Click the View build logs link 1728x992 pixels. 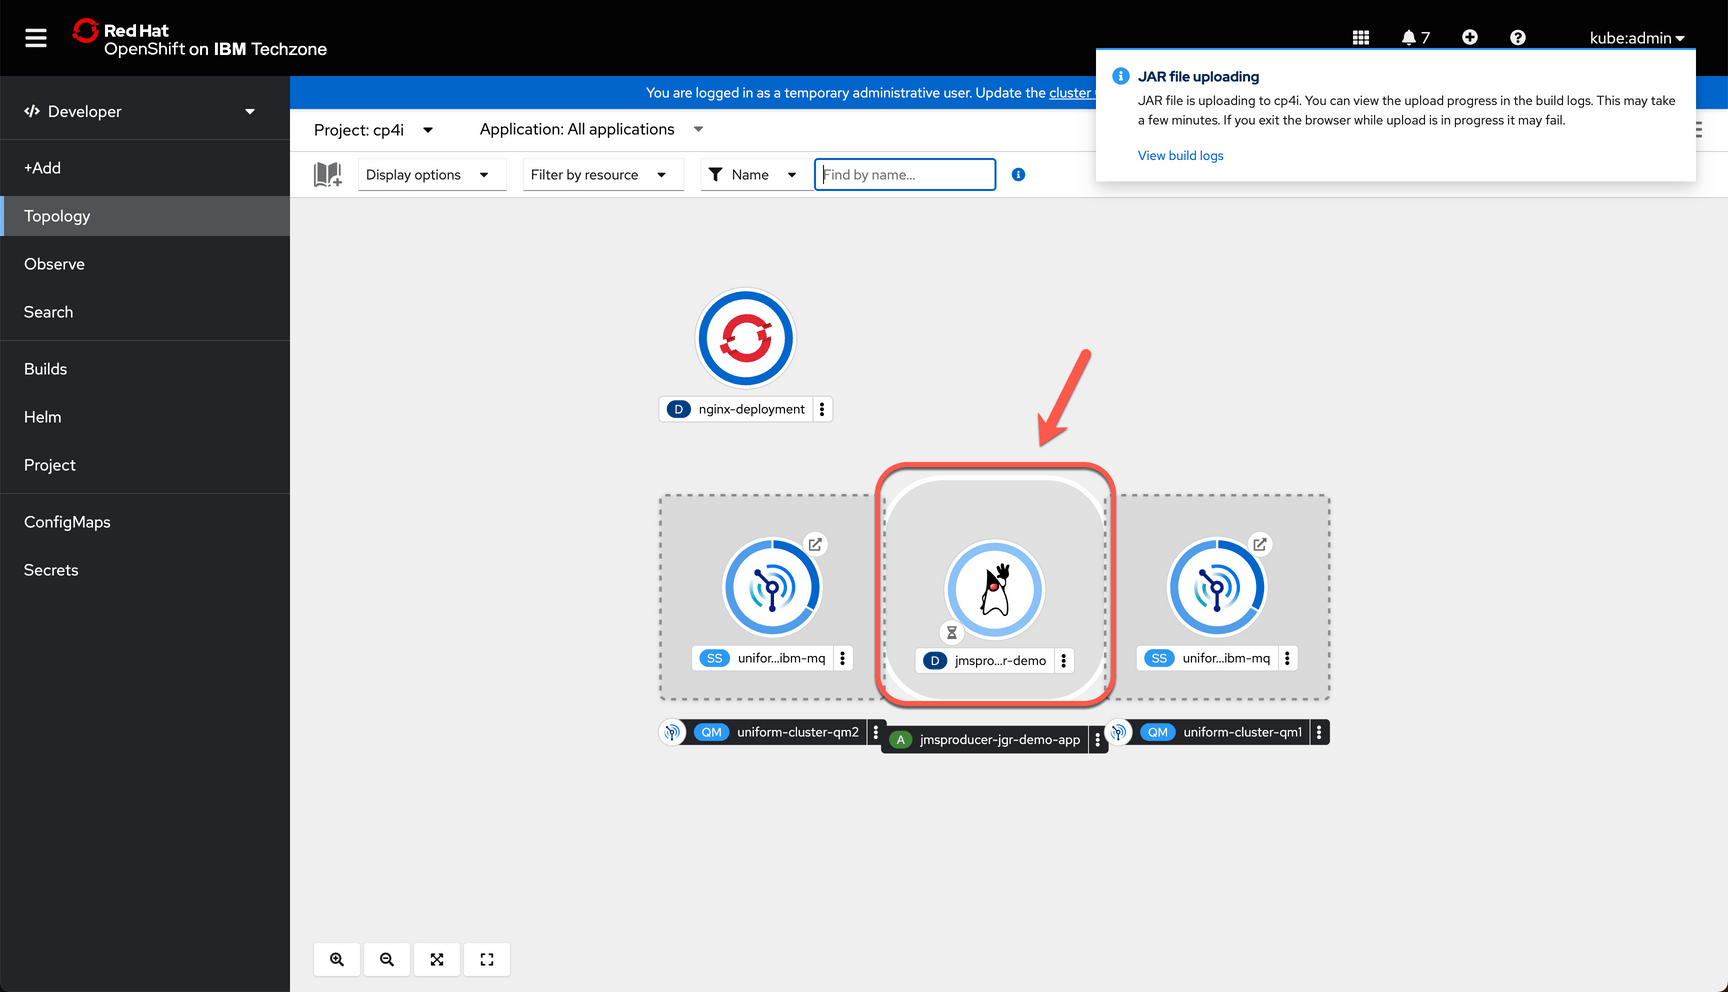(1180, 155)
